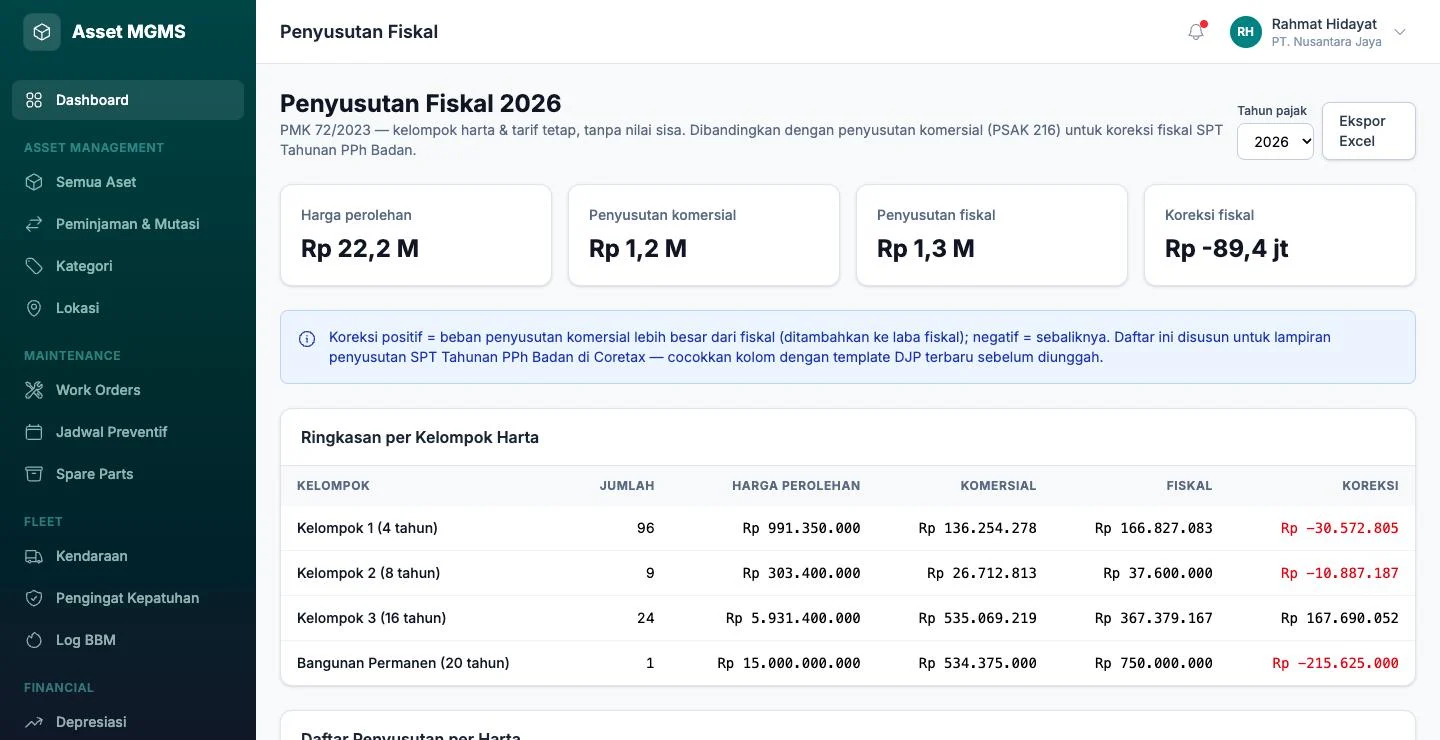This screenshot has width=1440, height=740.
Task: Click the Semua Aset box icon
Action: tap(34, 182)
